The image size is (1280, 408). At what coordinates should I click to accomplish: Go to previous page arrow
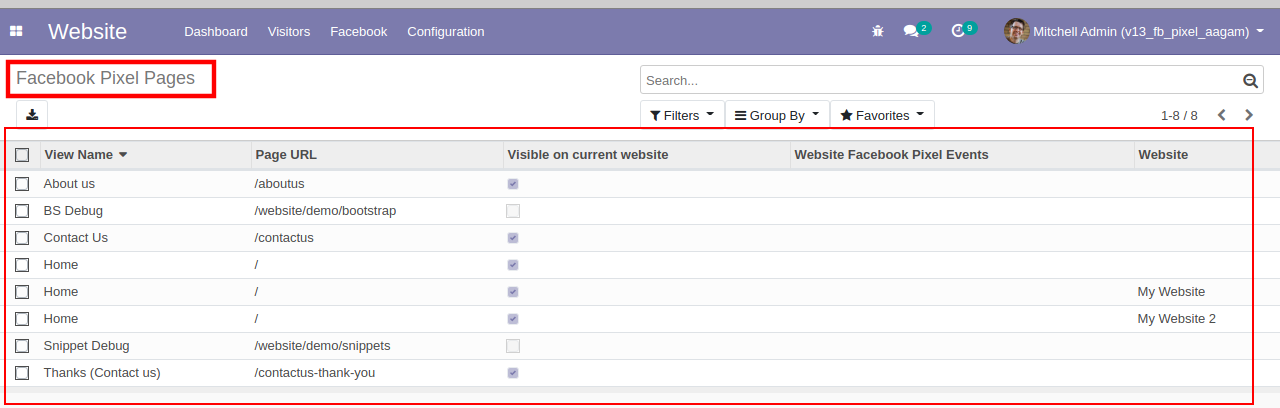point(1222,115)
